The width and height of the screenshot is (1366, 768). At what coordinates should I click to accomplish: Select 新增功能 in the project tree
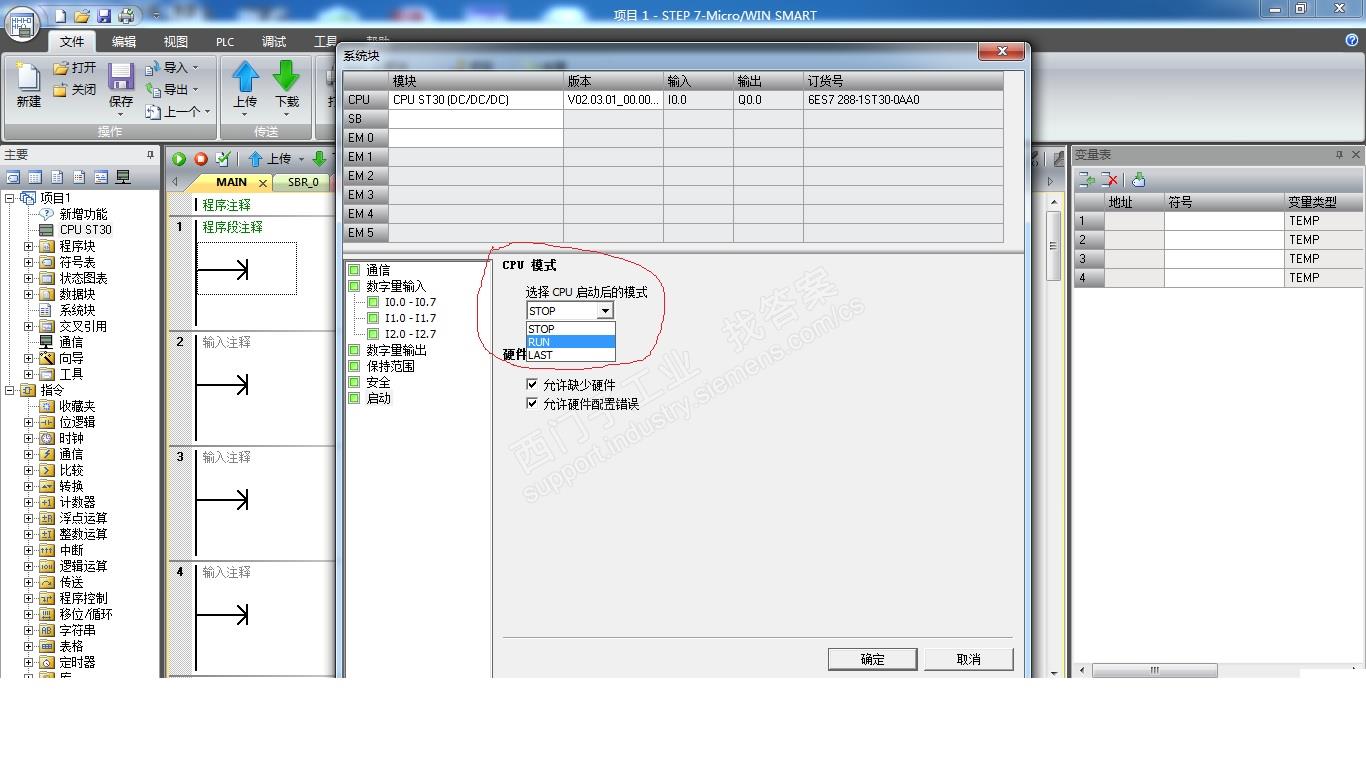point(83,214)
